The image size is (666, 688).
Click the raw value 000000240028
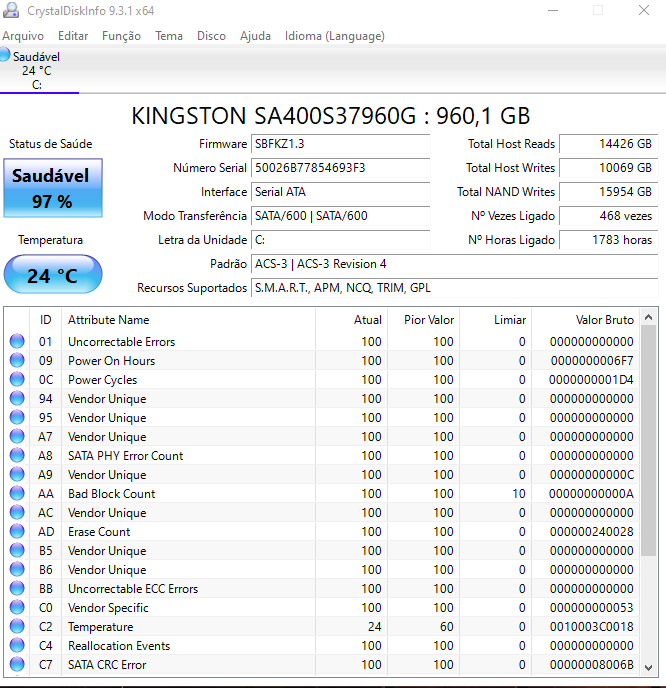pyautogui.click(x=591, y=532)
